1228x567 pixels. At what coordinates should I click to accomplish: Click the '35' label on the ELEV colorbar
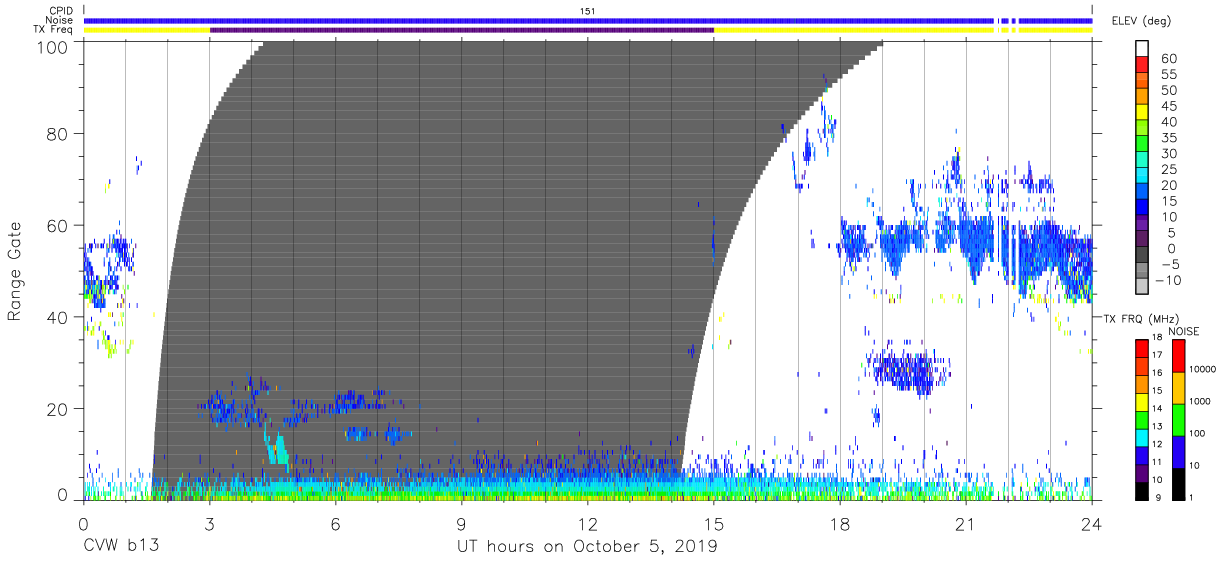click(1168, 138)
